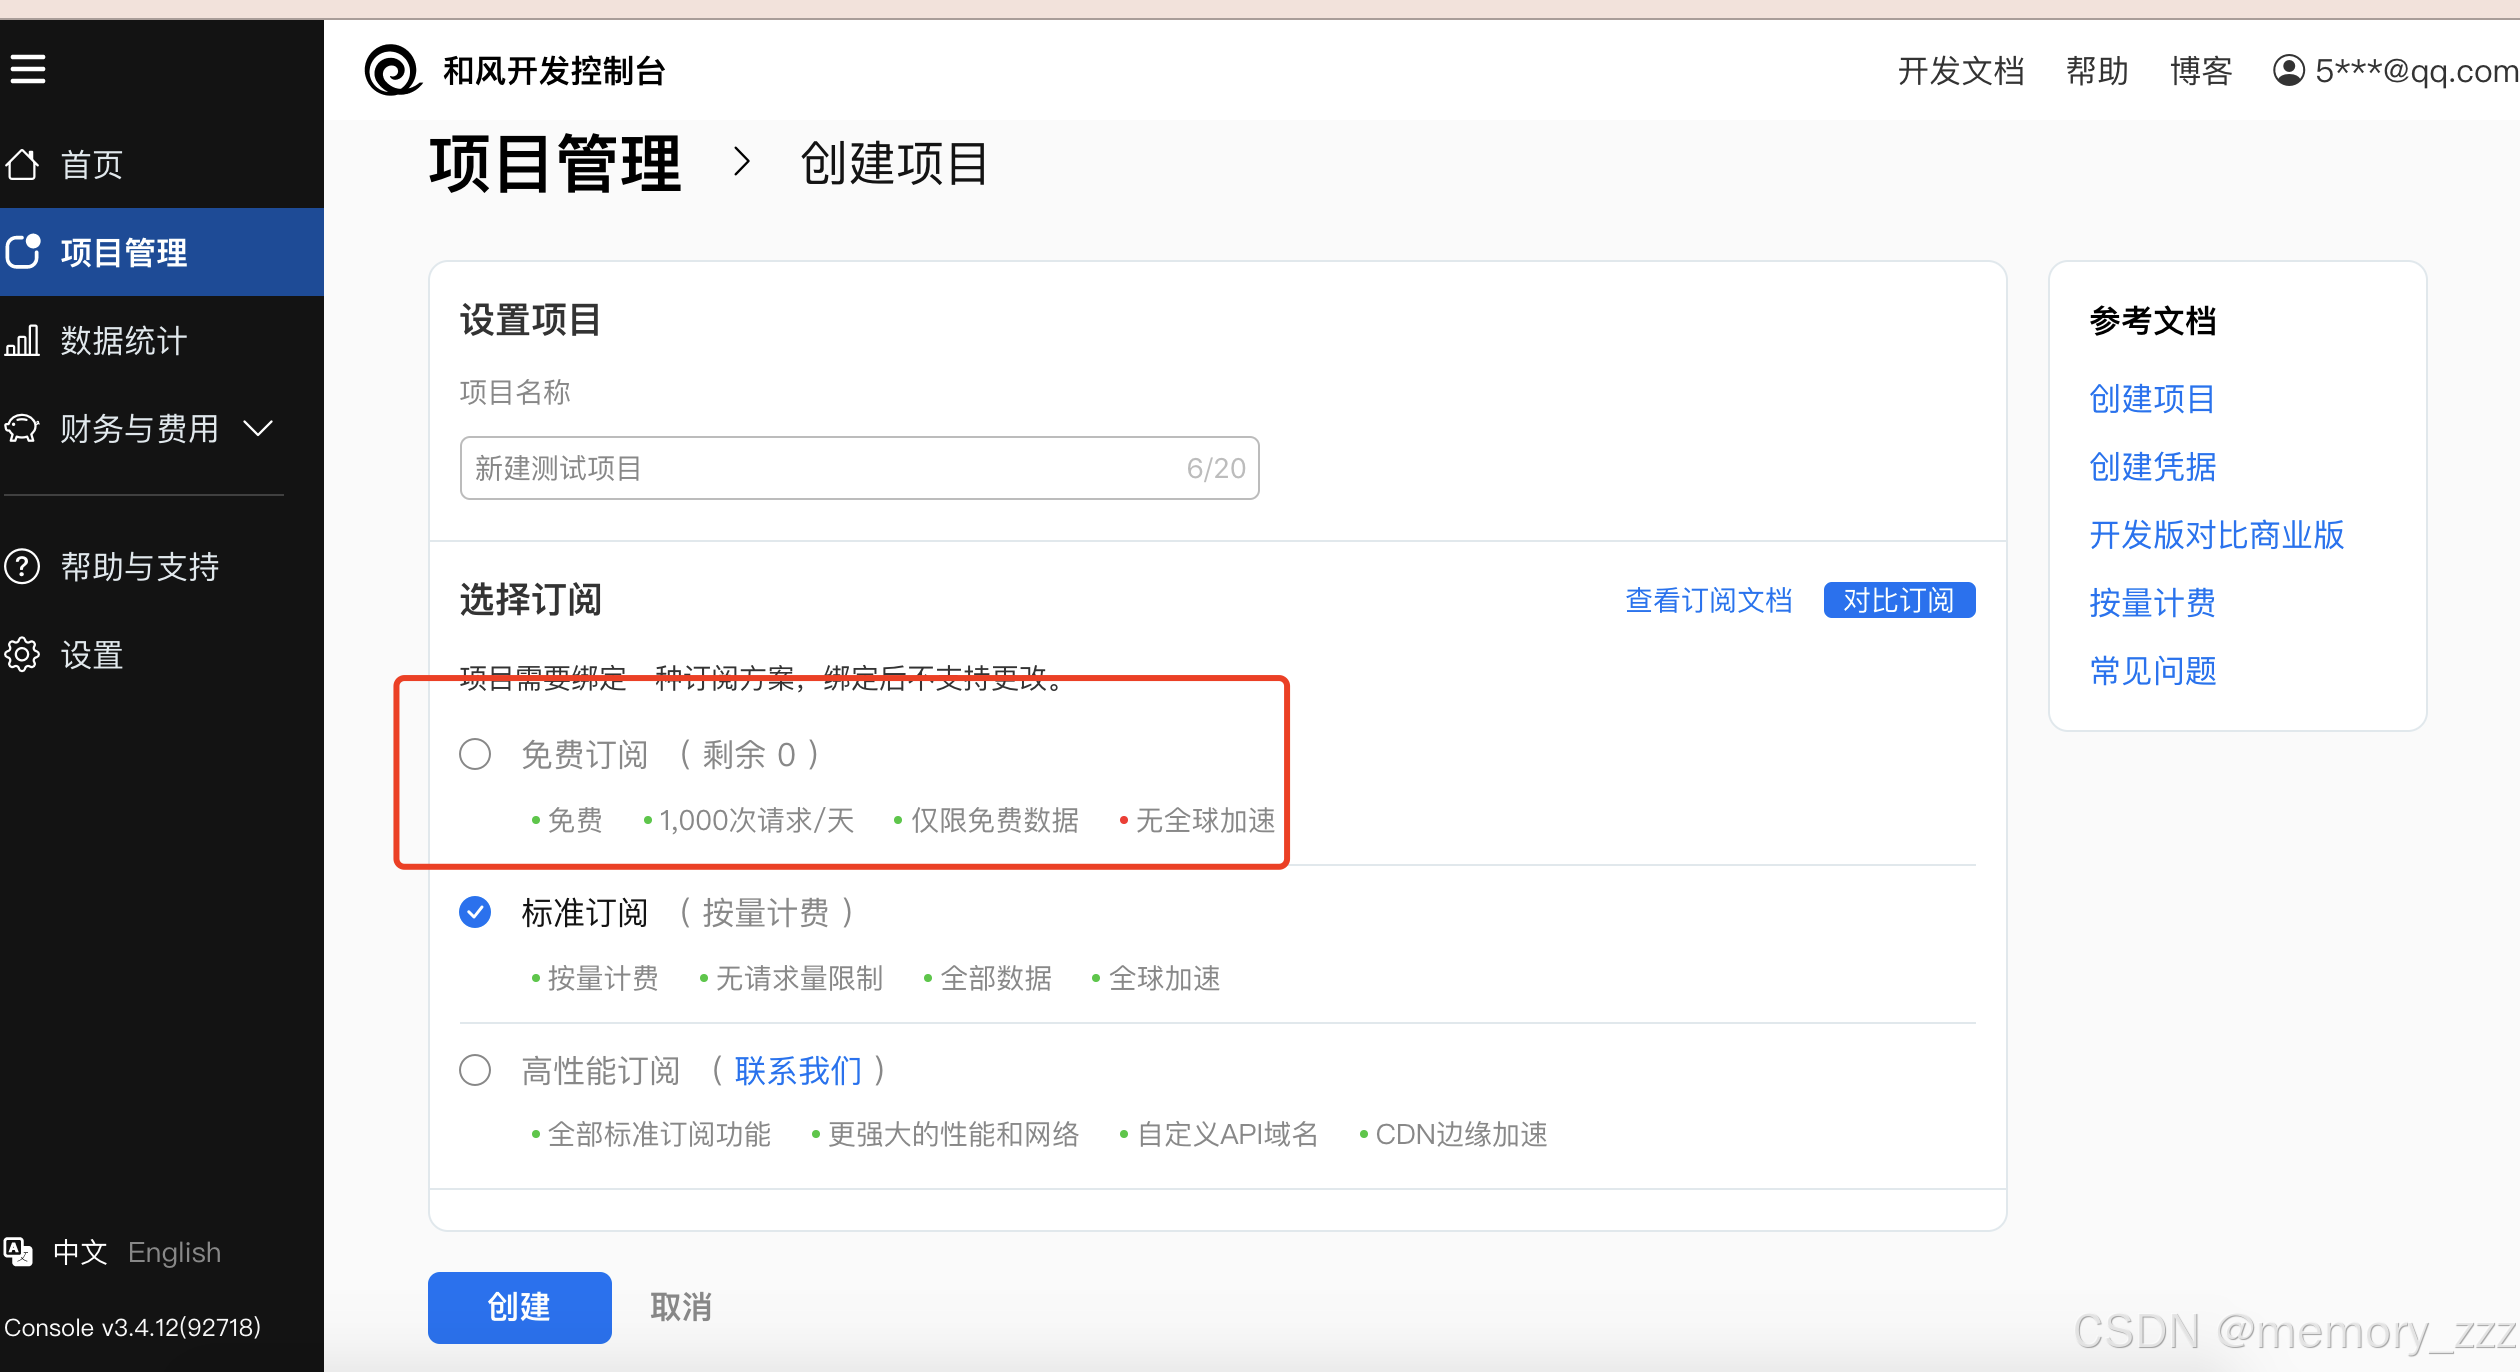The image size is (2520, 1372).
Task: Click the user account avatar icon
Action: pyautogui.click(x=2288, y=71)
